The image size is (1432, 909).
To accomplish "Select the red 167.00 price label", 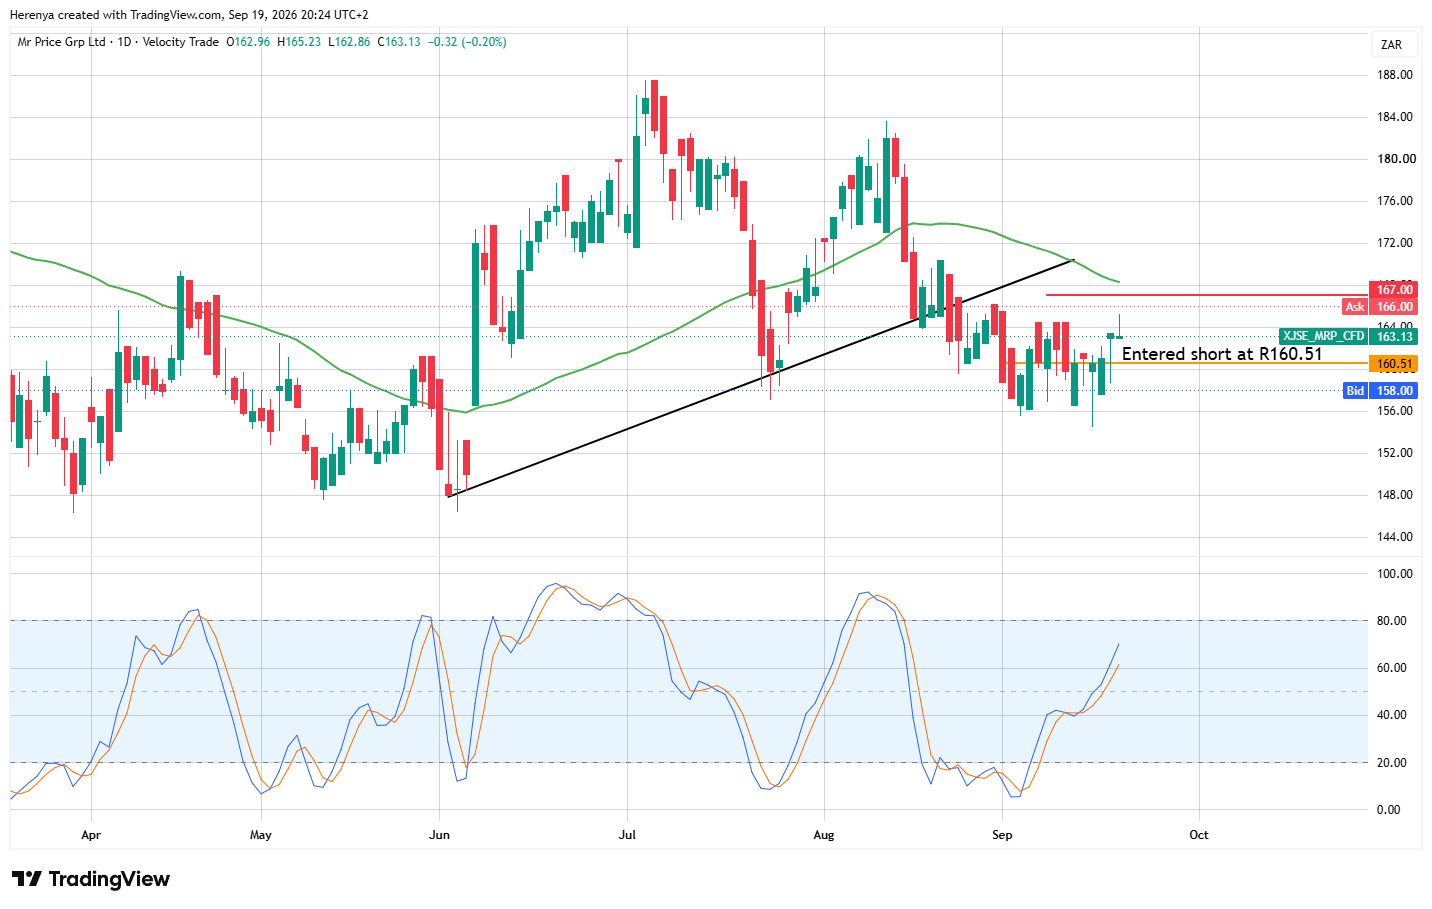I will (x=1393, y=290).
